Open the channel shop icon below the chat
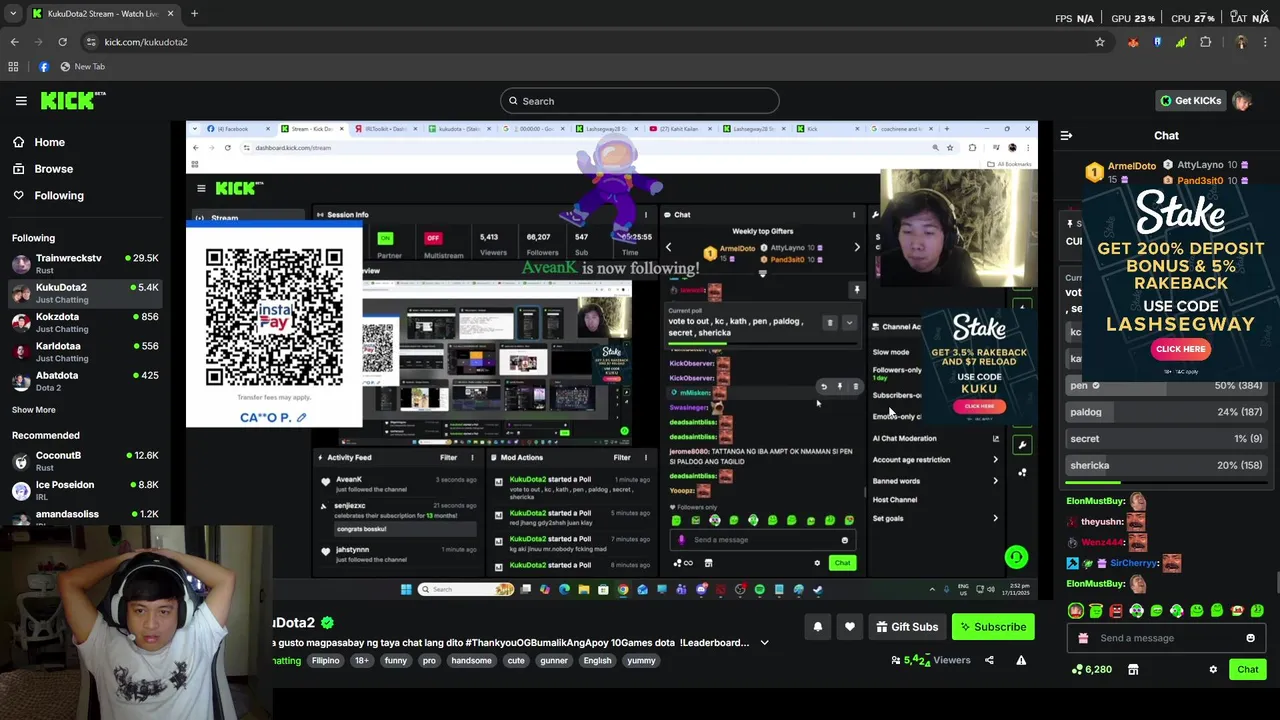Screen dimensions: 1280x720 point(1133,669)
